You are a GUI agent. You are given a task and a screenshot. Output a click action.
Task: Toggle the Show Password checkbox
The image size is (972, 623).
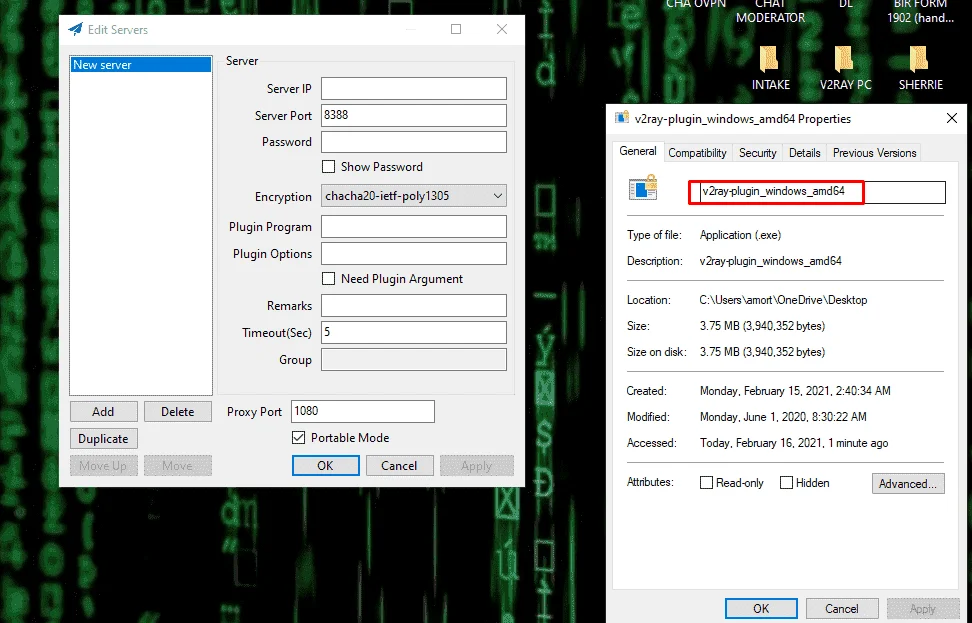tap(329, 167)
